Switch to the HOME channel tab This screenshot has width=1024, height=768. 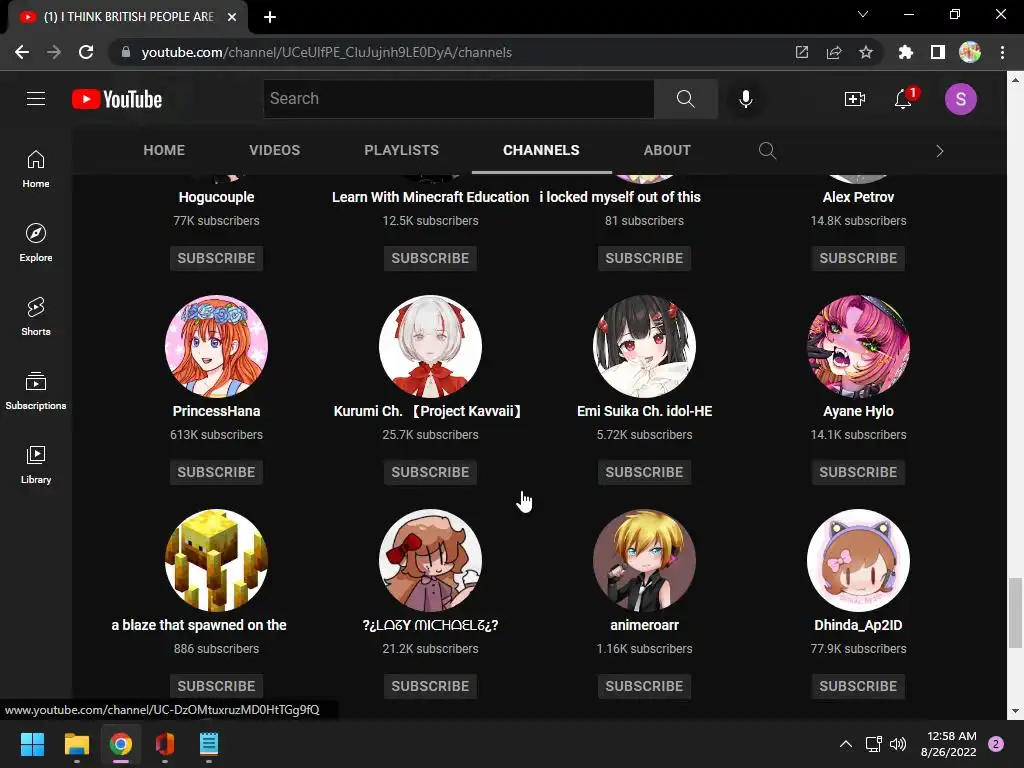click(164, 150)
